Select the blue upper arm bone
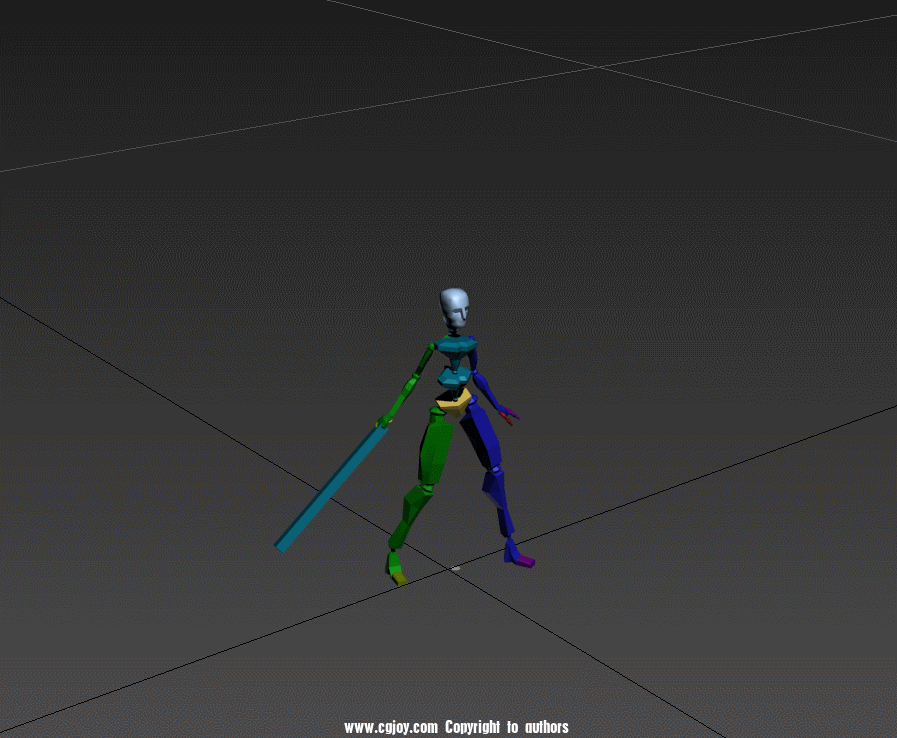897x738 pixels. pyautogui.click(x=475, y=361)
